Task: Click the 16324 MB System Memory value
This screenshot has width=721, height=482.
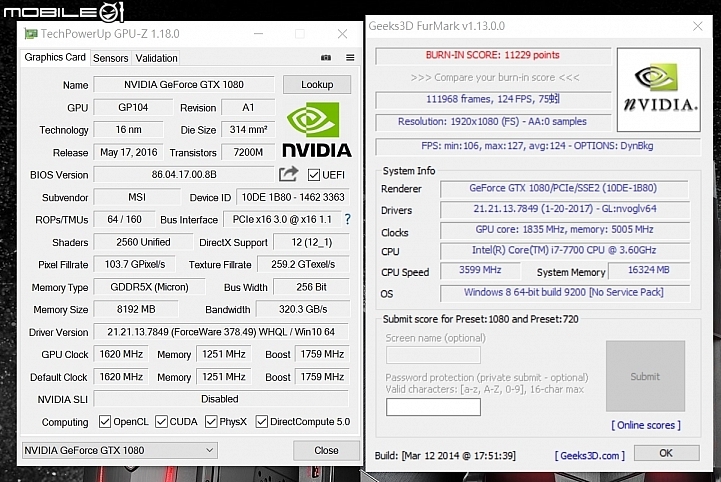Action: [x=649, y=270]
